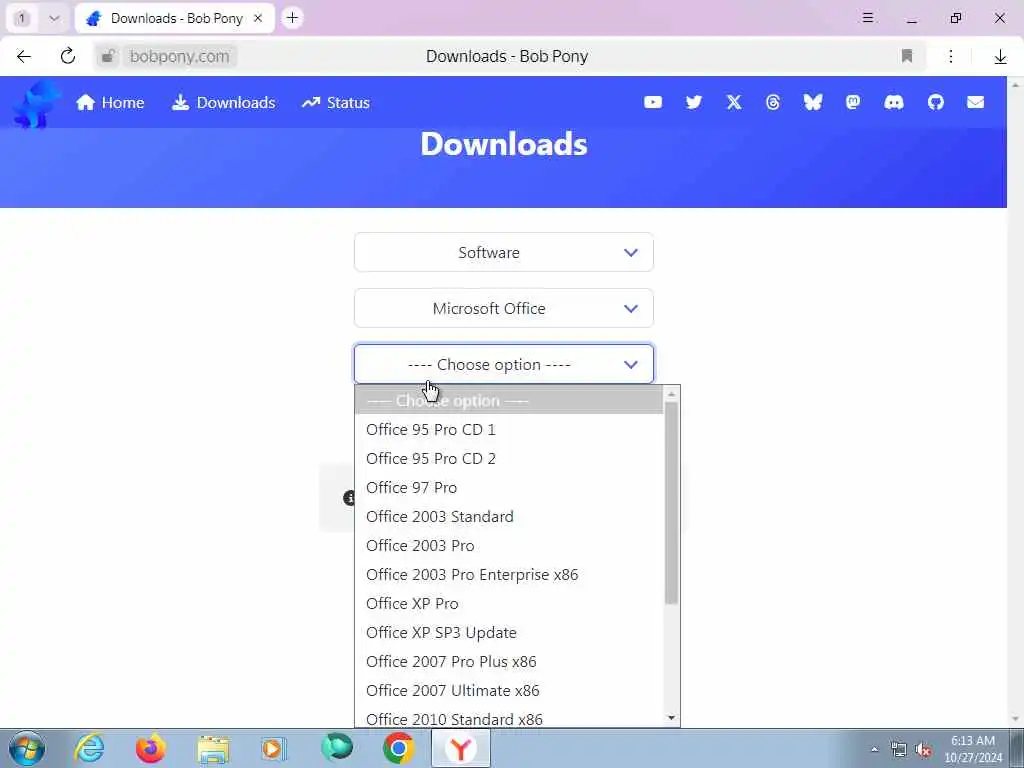This screenshot has height=768, width=1024.
Task: Click the network tray icon
Action: 899,749
